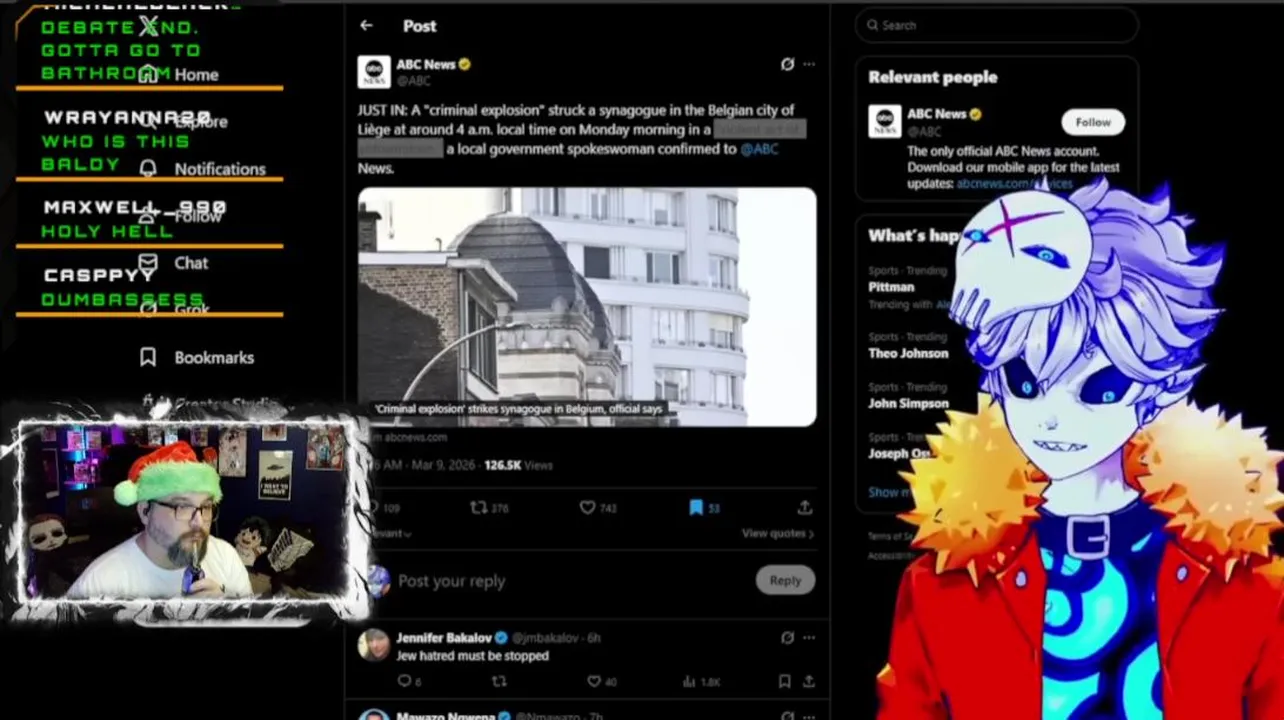Click the Relevant replies sort dropdown
1284x720 pixels.
391,534
